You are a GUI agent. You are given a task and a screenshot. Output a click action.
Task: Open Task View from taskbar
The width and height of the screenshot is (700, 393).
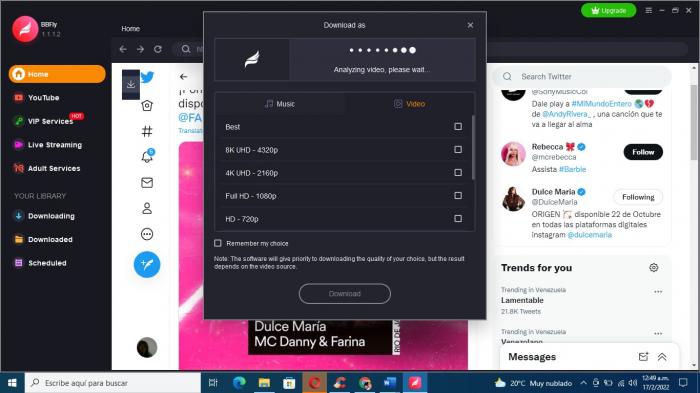(x=213, y=383)
